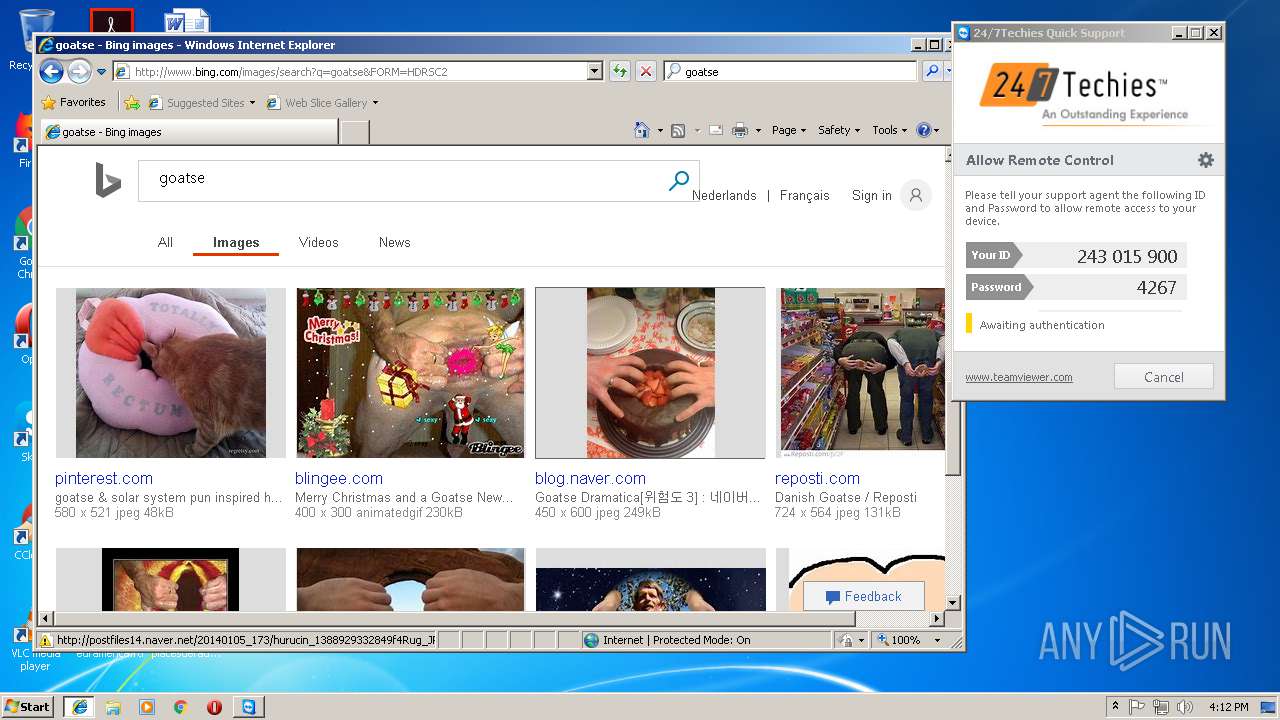
Task: Click the Read Mail envelope icon
Action: coord(716,130)
